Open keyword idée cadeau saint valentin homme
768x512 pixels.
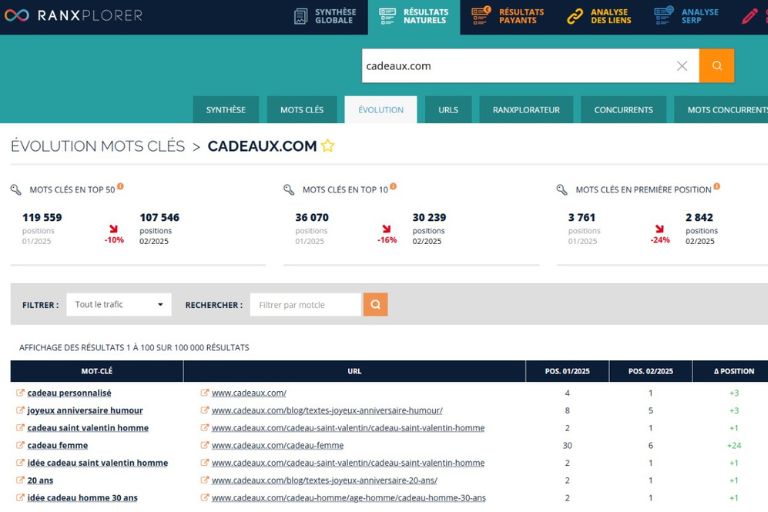click(97, 463)
